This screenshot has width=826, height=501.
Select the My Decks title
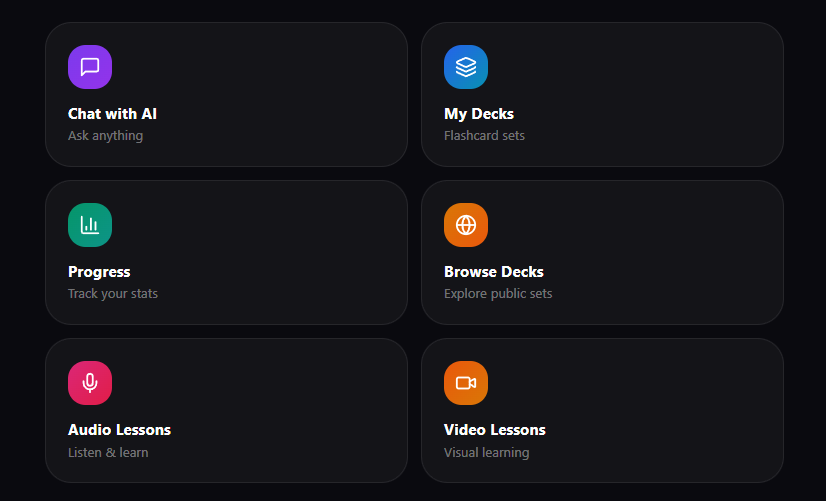click(x=479, y=114)
